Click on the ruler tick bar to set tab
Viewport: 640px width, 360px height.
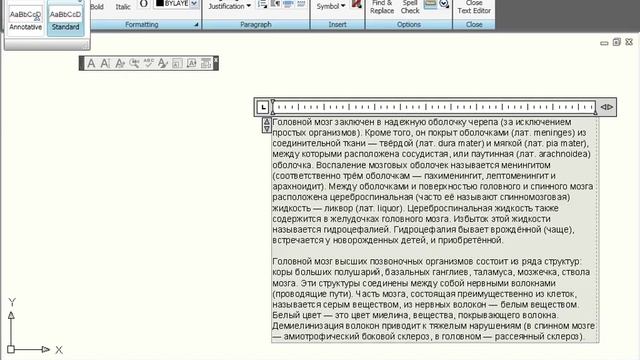(434, 107)
